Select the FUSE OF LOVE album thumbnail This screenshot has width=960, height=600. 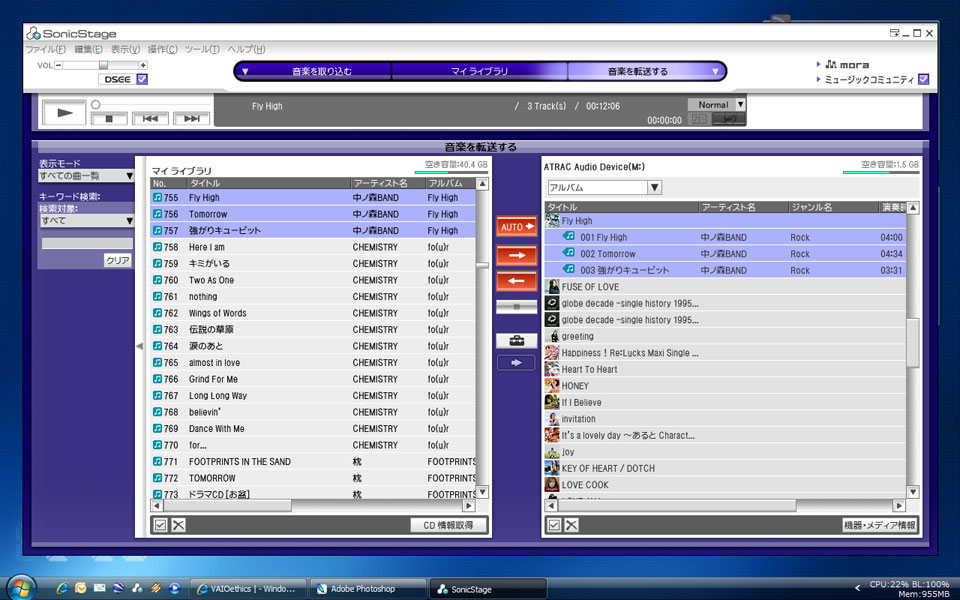pos(552,287)
